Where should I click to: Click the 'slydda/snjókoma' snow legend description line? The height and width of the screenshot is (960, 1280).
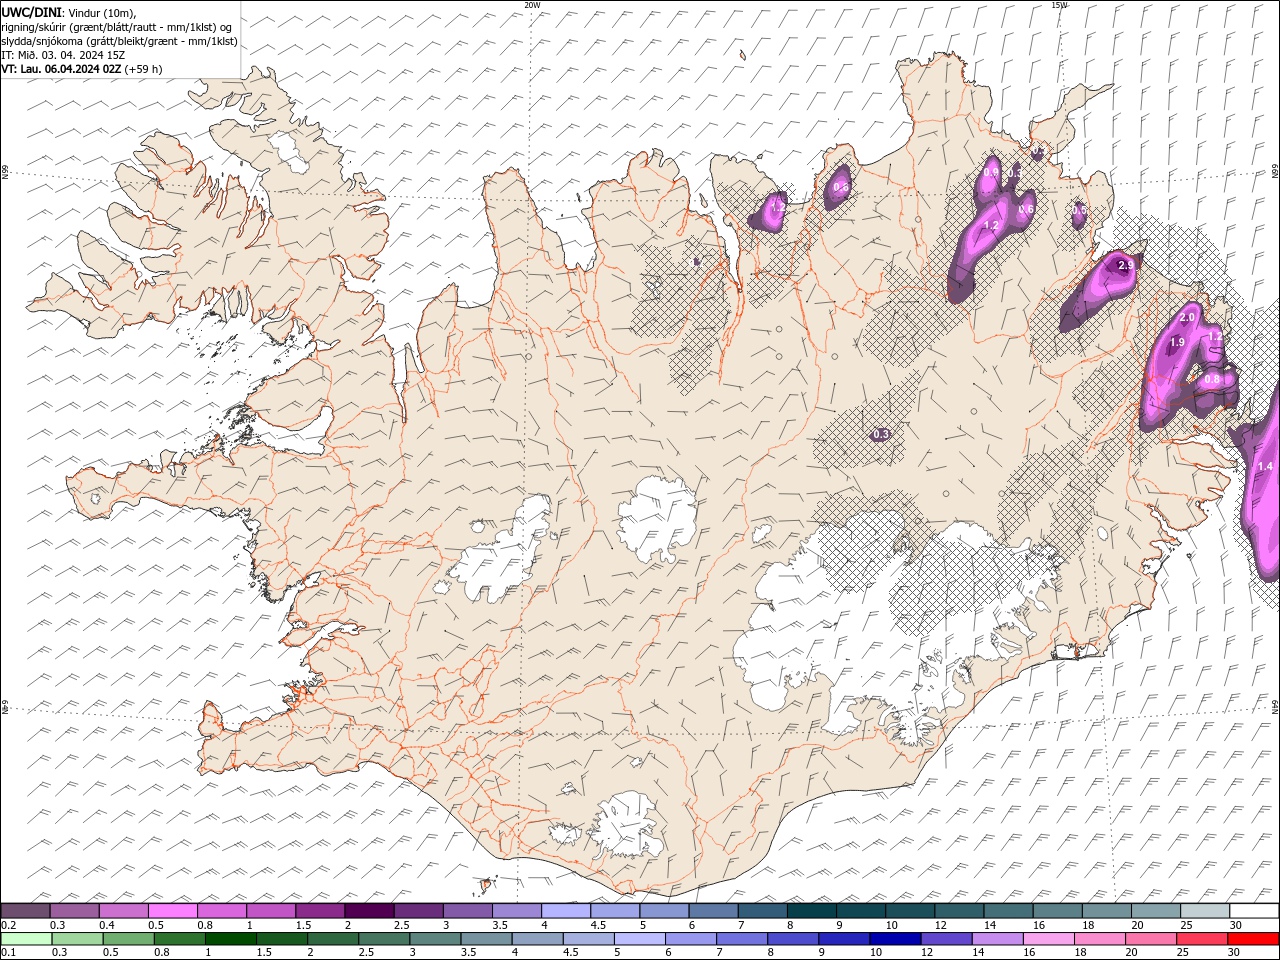(x=119, y=41)
